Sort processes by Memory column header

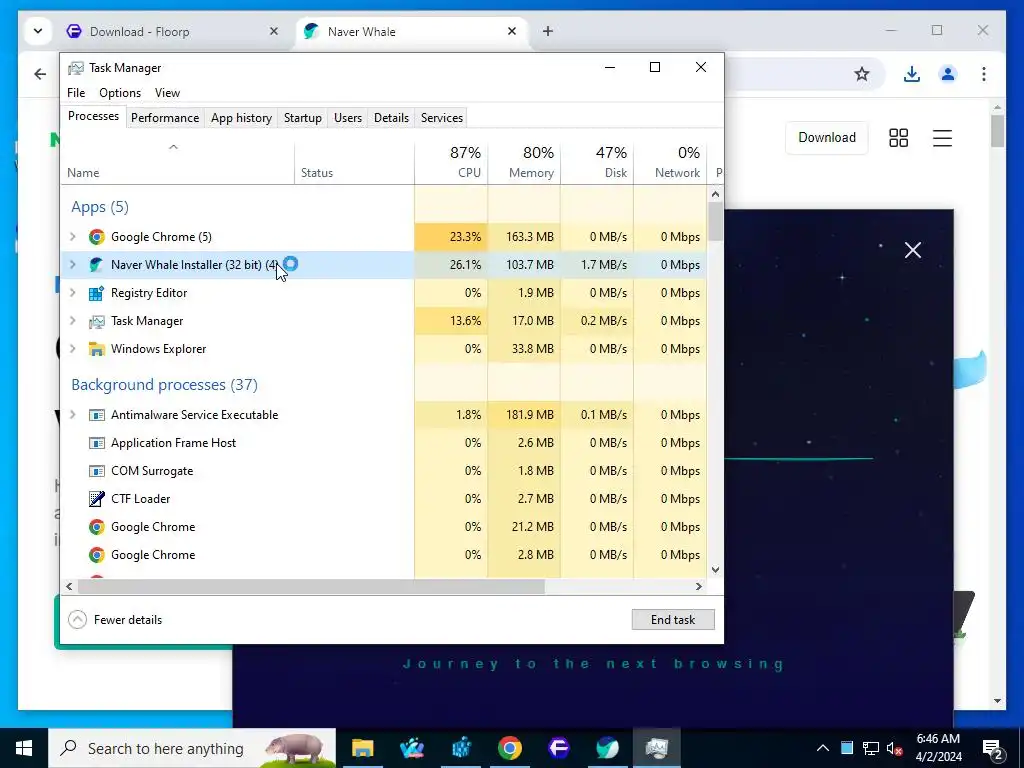click(x=524, y=162)
